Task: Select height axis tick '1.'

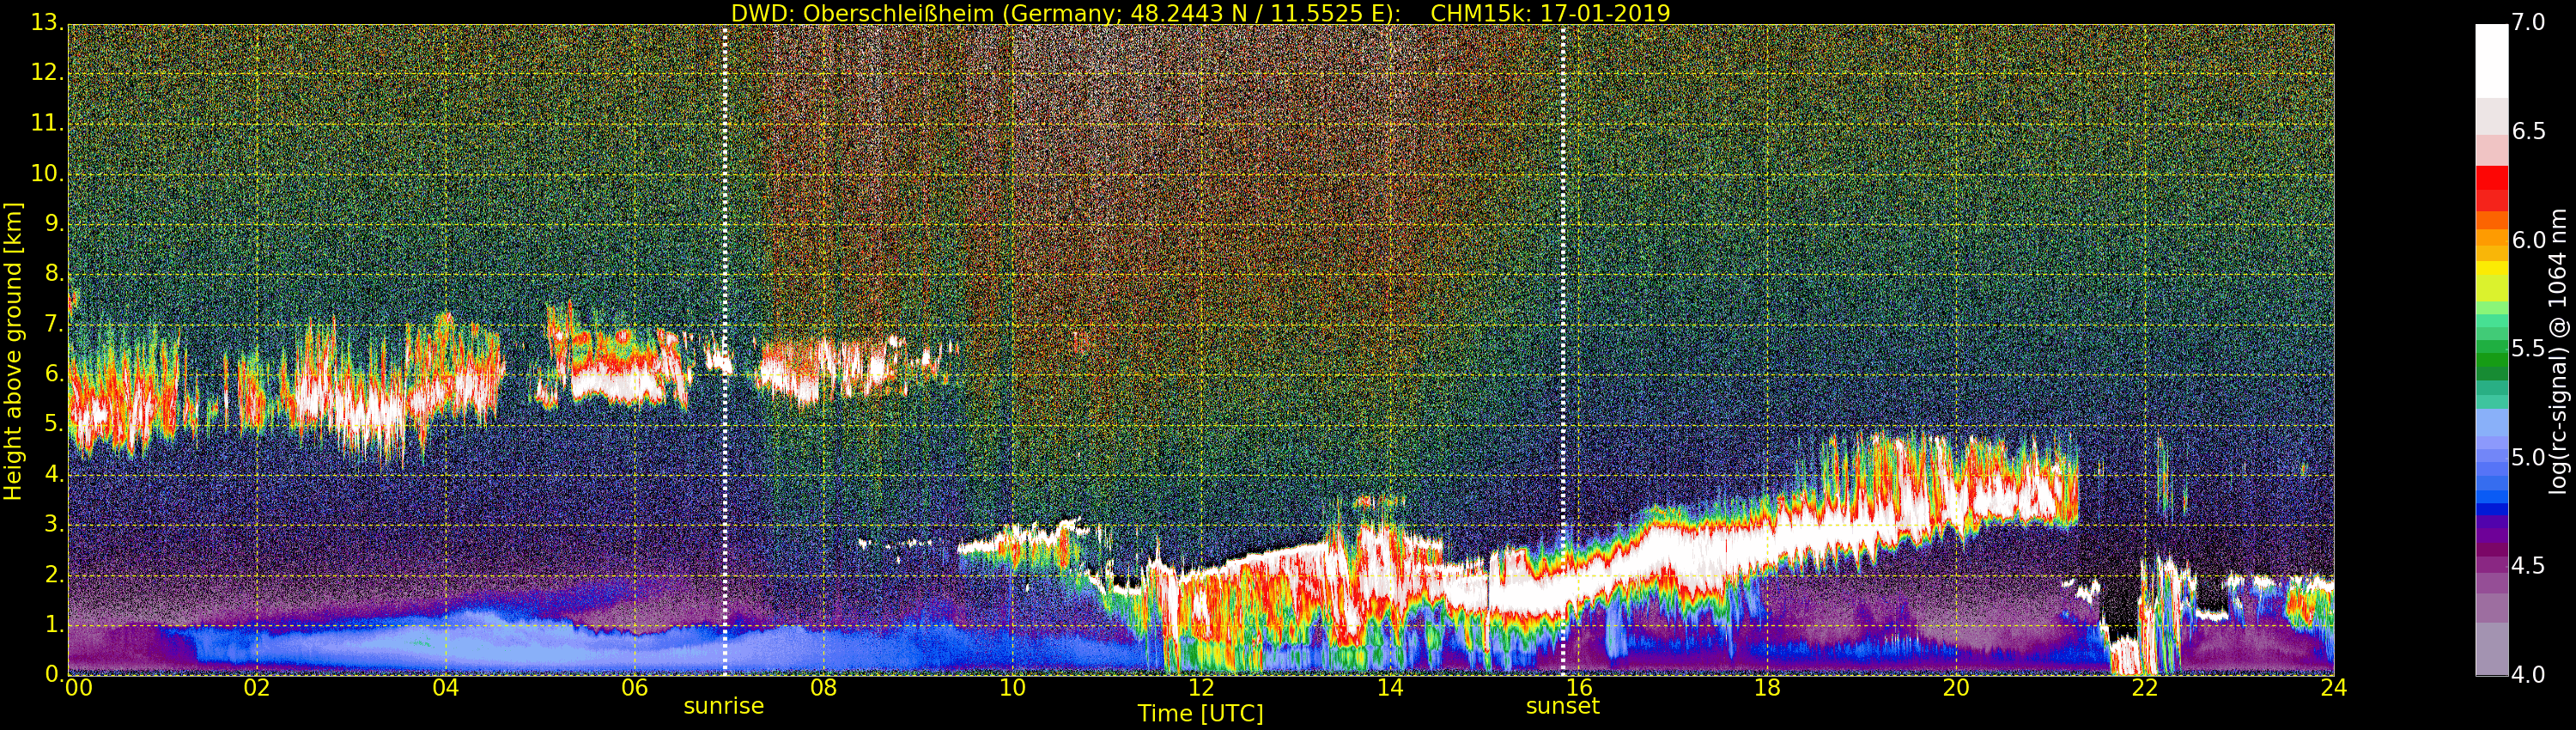Action: click(54, 624)
